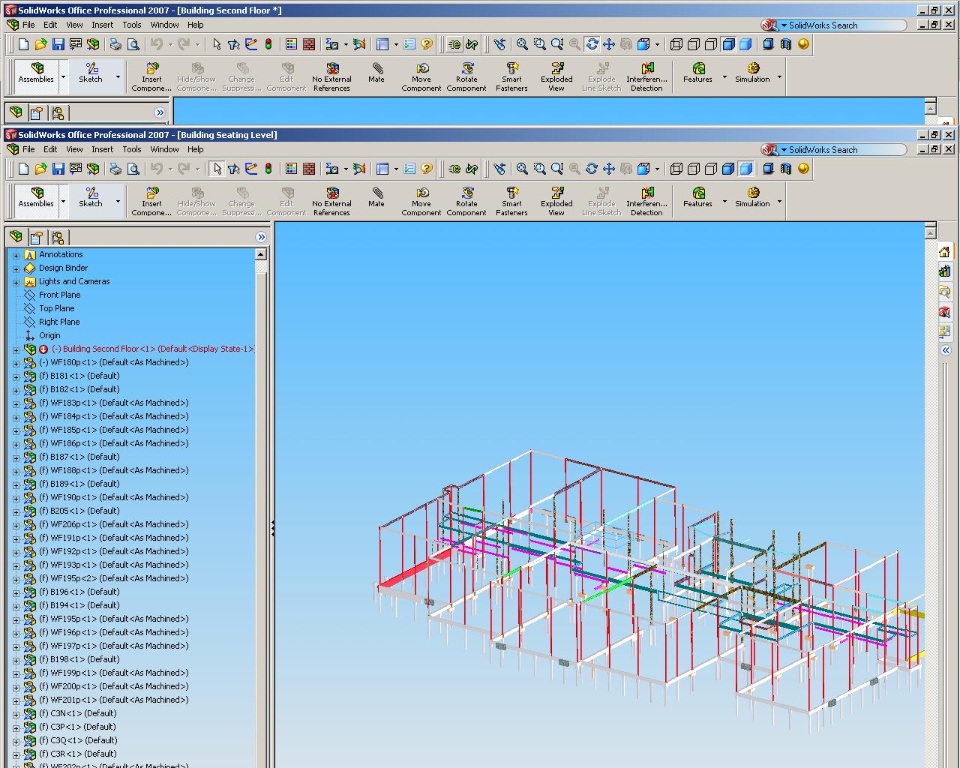This screenshot has width=960, height=768.
Task: Toggle Section View in Building Seating Level window
Action: click(x=786, y=168)
